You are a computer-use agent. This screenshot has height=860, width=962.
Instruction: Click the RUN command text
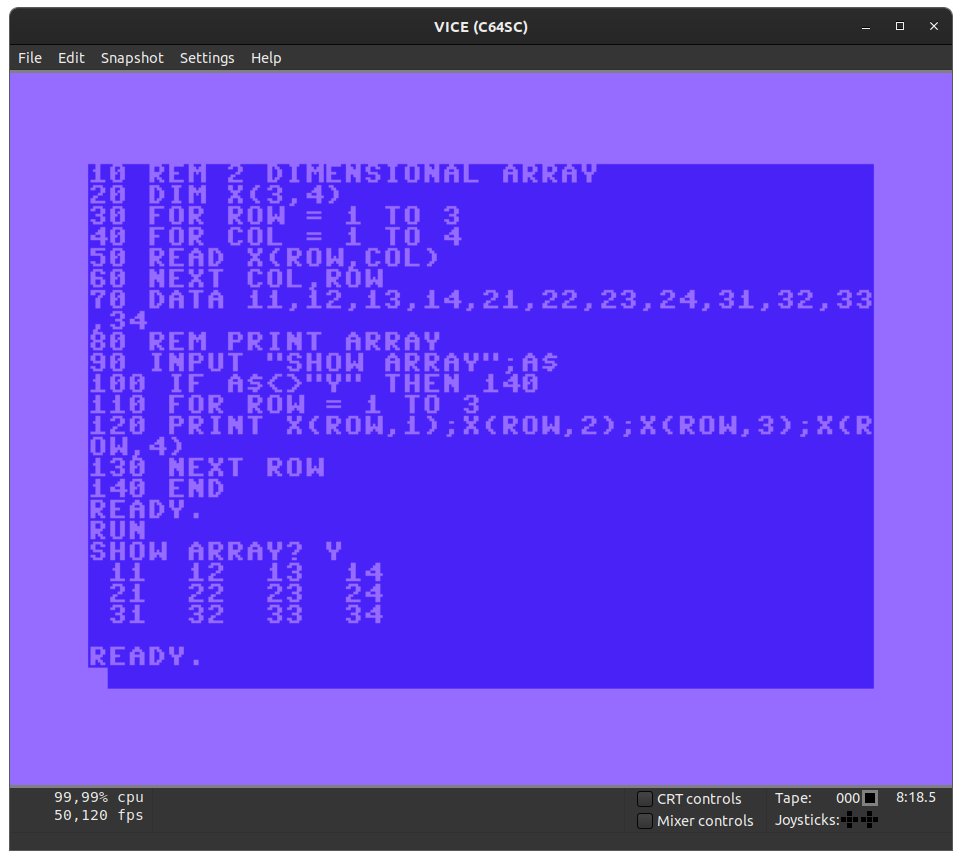(x=117, y=531)
